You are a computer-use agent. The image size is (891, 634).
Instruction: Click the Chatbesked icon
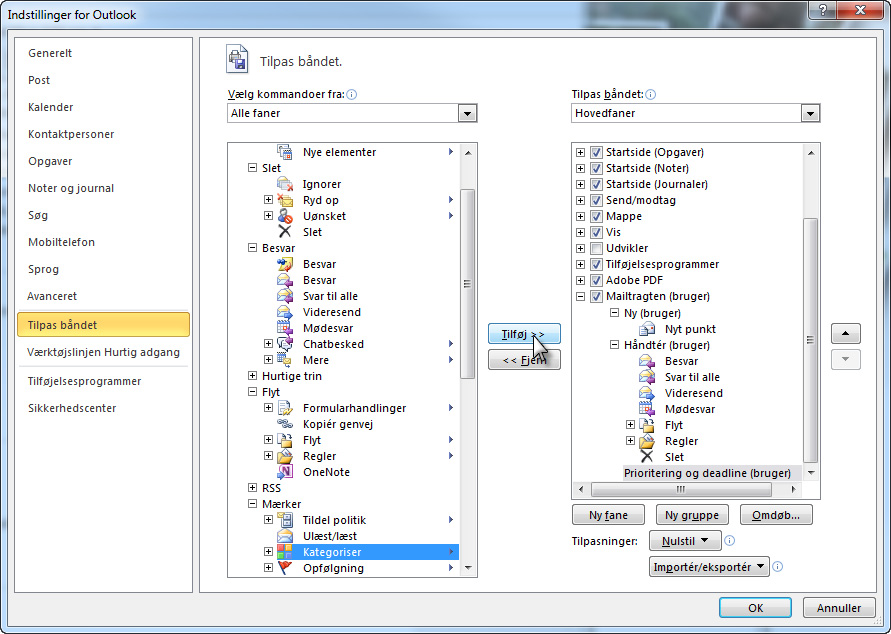[x=285, y=344]
